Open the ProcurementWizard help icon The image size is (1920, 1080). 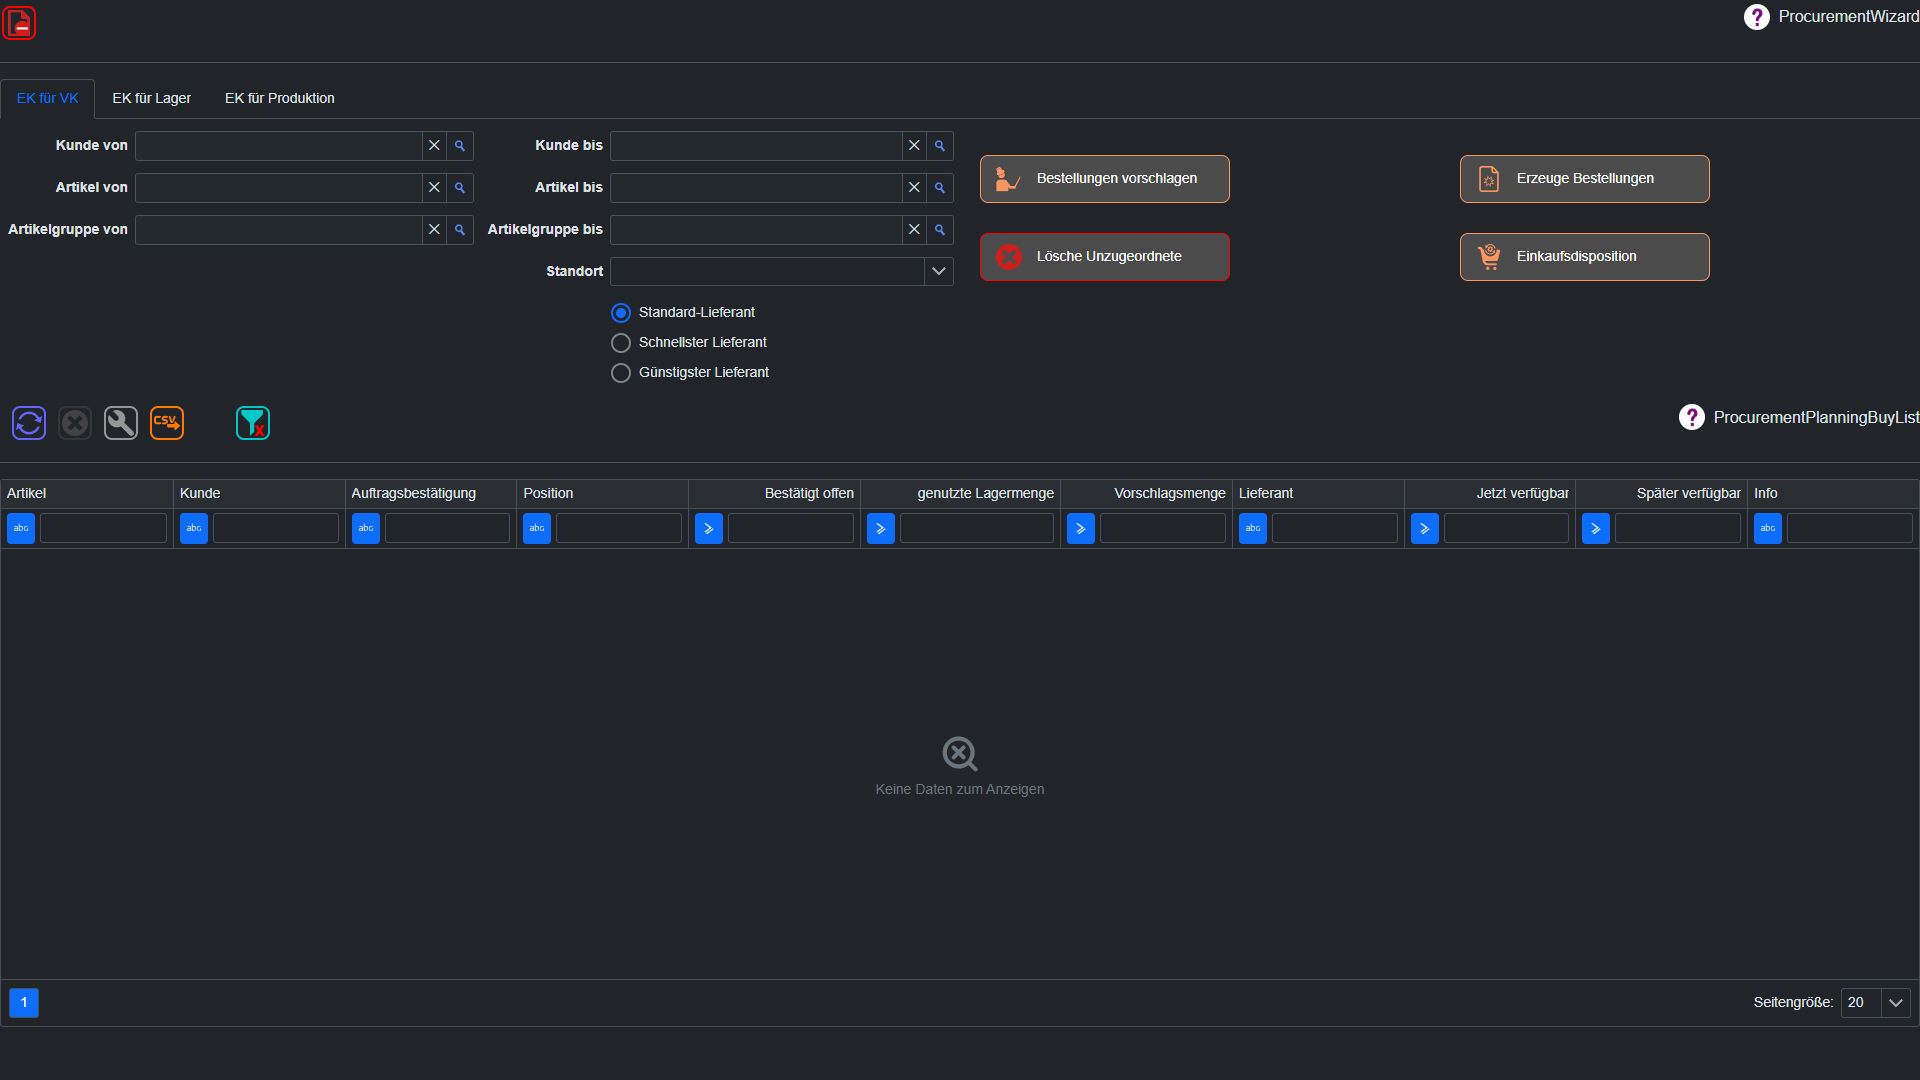pos(1756,17)
